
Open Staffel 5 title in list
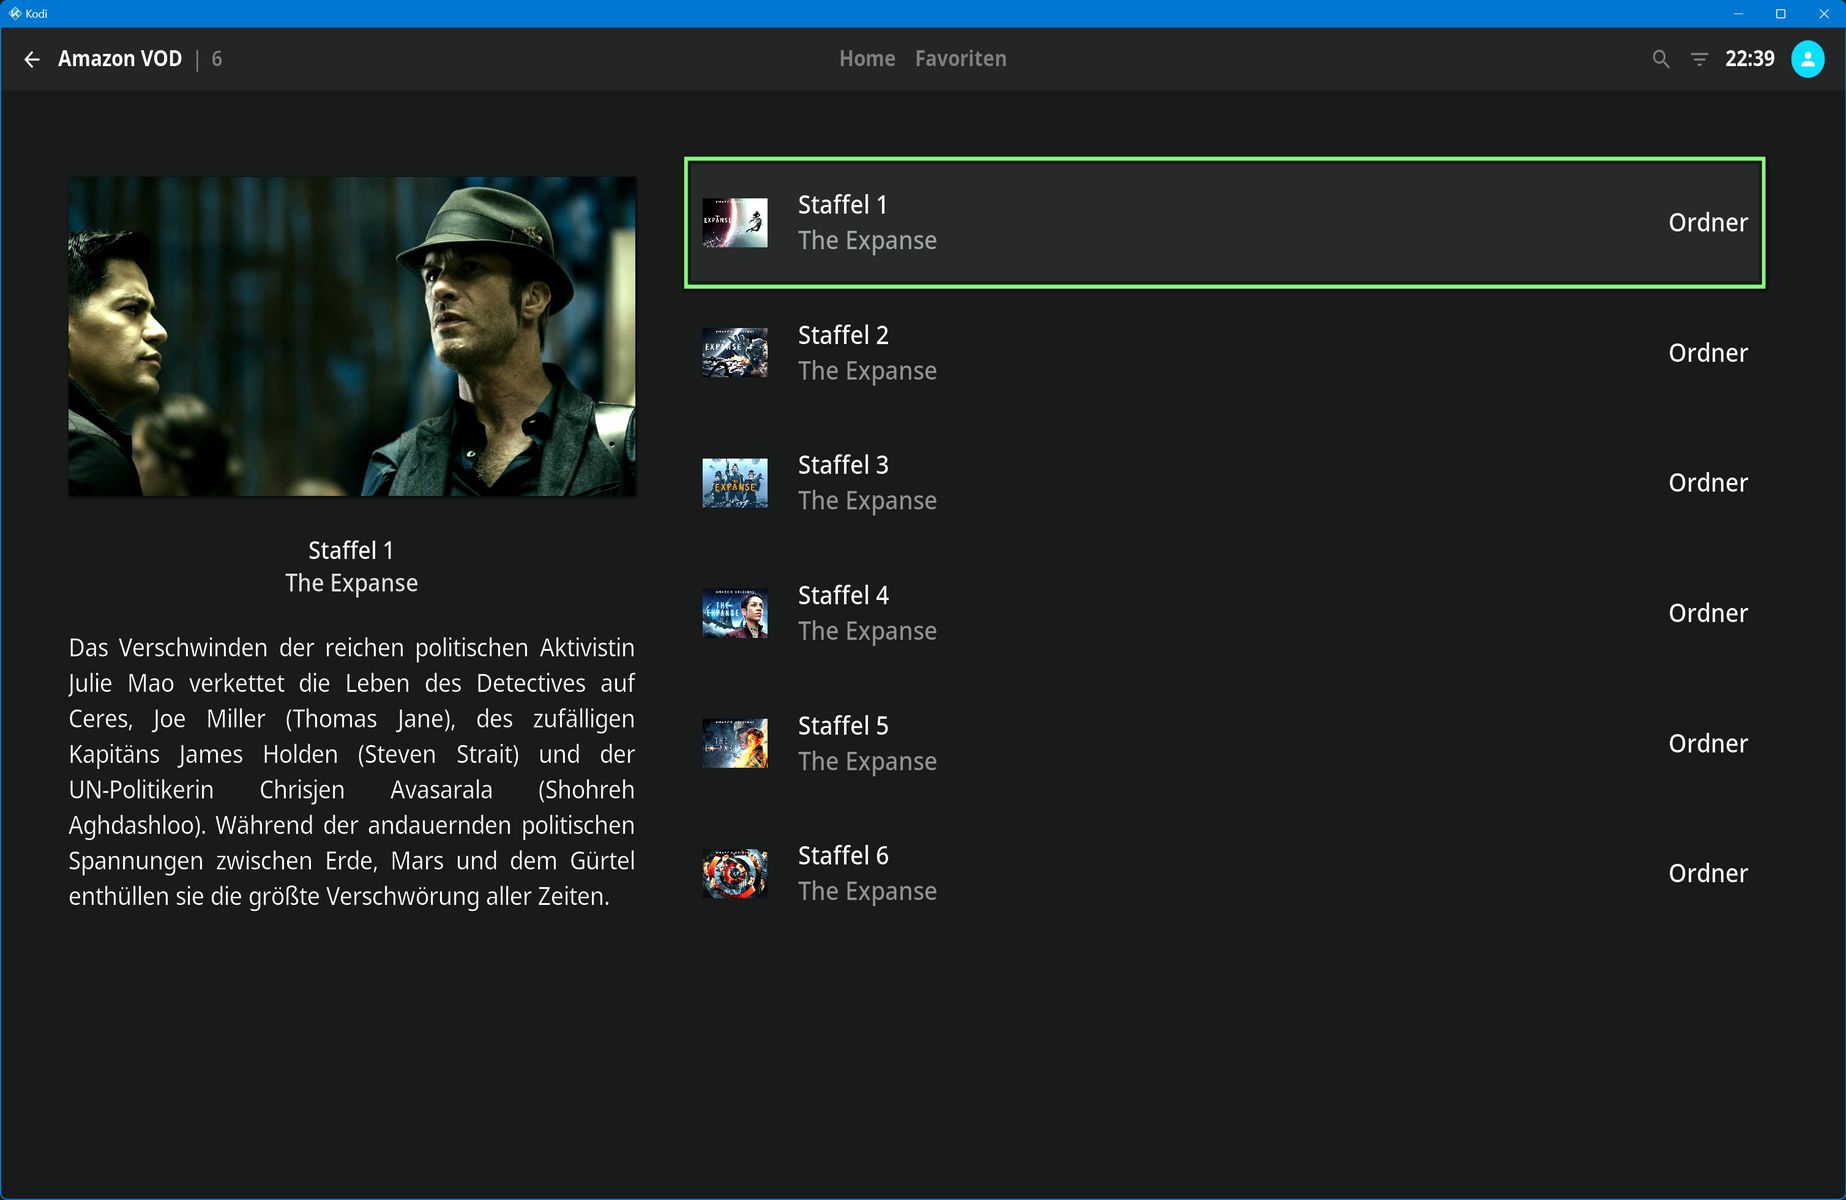pos(843,726)
